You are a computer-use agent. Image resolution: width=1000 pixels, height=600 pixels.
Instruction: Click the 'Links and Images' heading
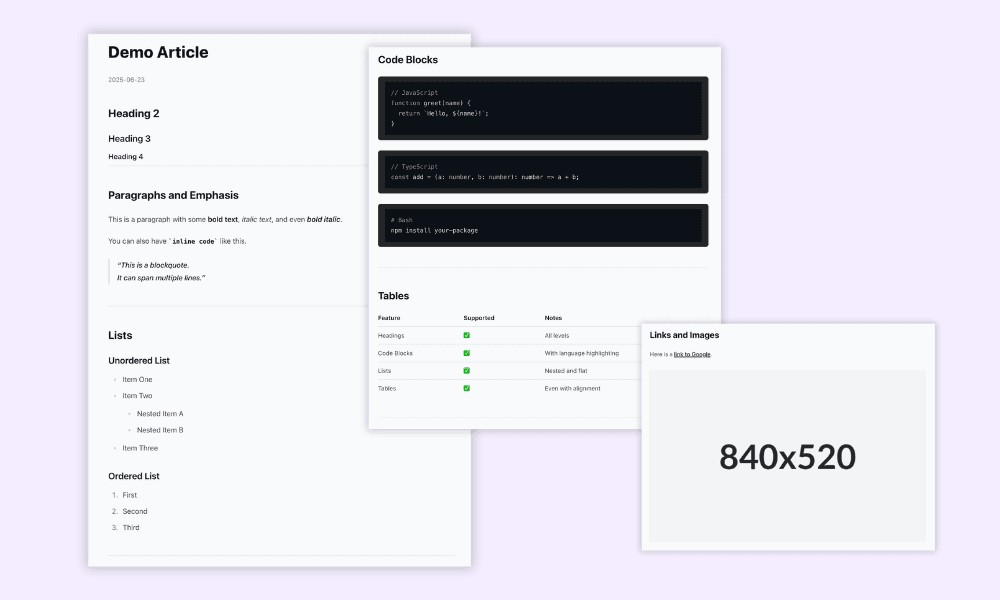684,335
